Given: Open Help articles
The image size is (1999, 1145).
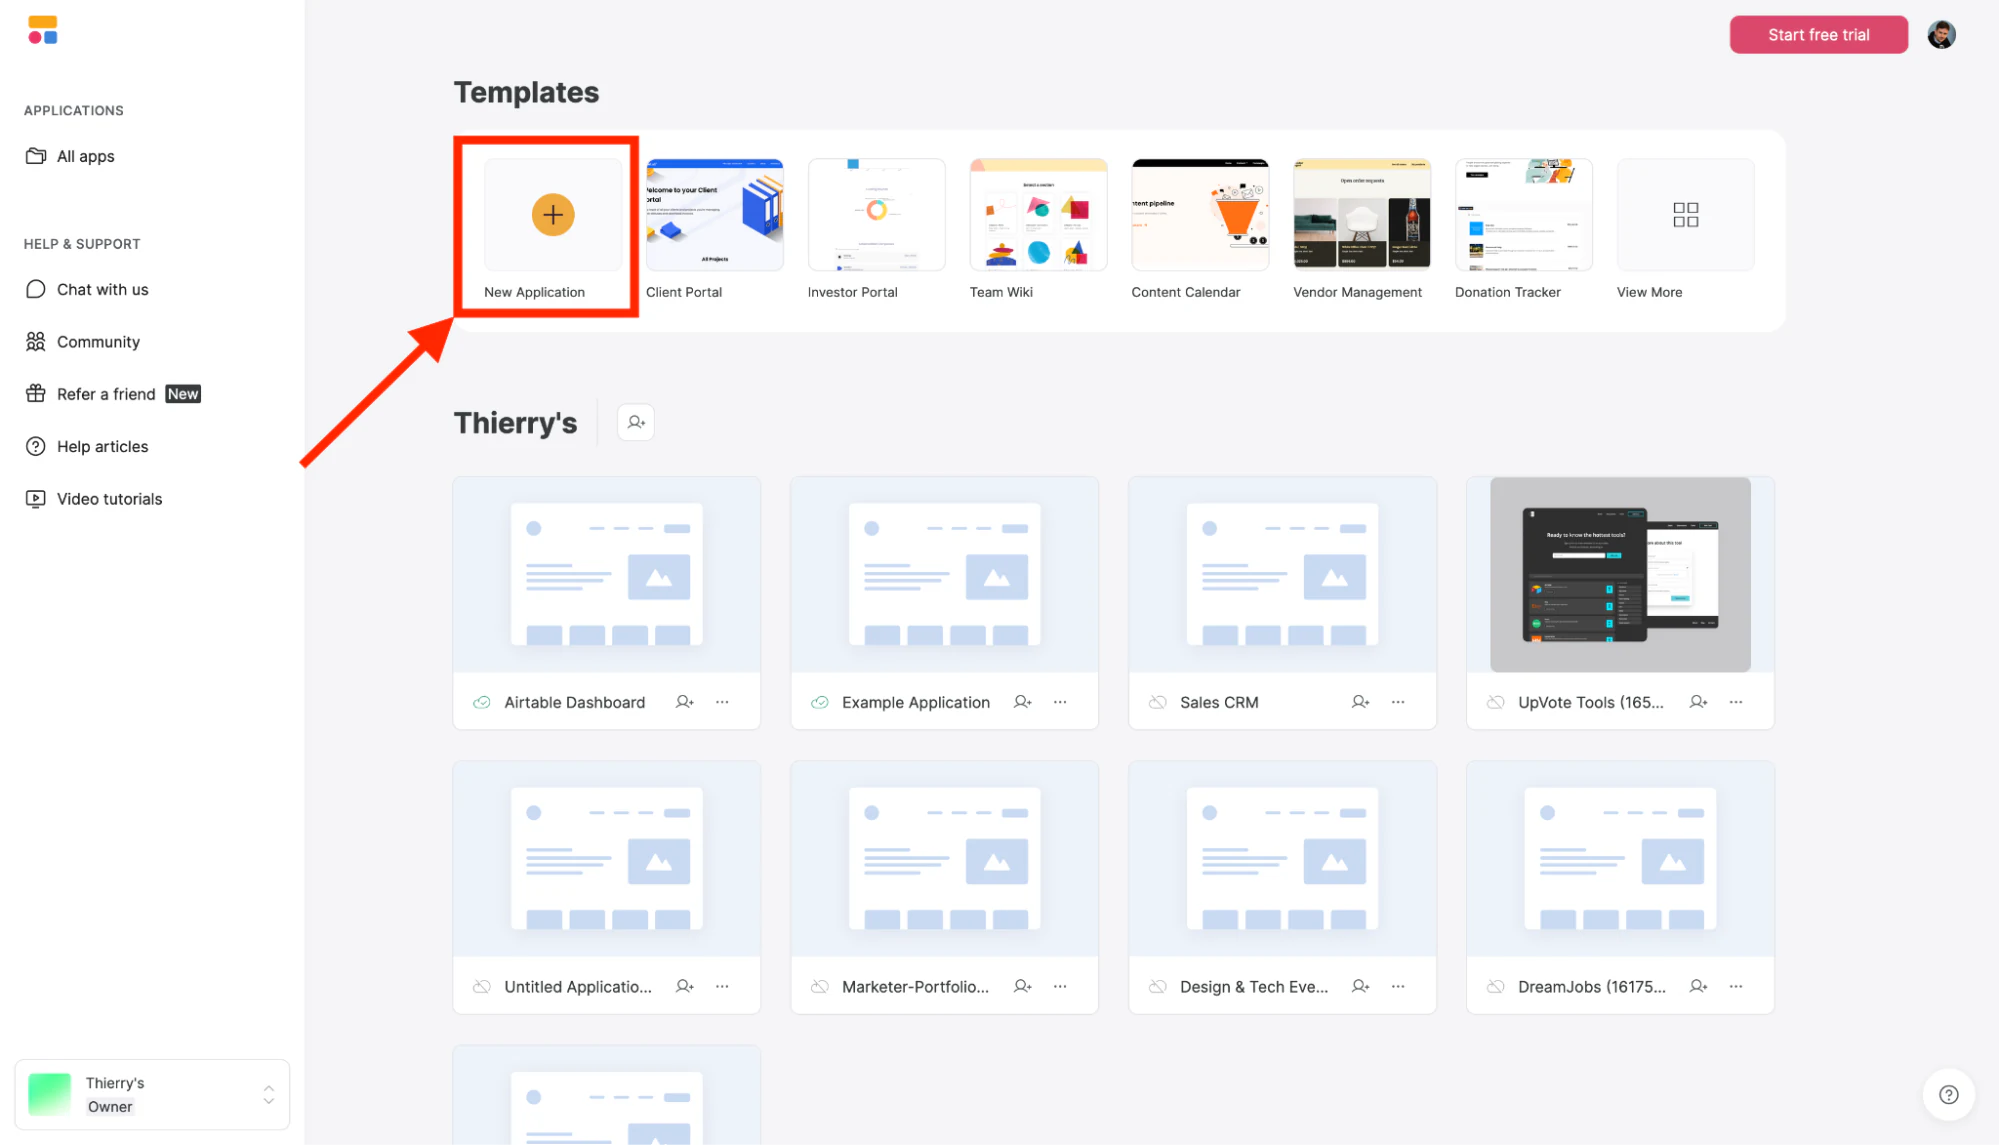Looking at the screenshot, I should 87,446.
